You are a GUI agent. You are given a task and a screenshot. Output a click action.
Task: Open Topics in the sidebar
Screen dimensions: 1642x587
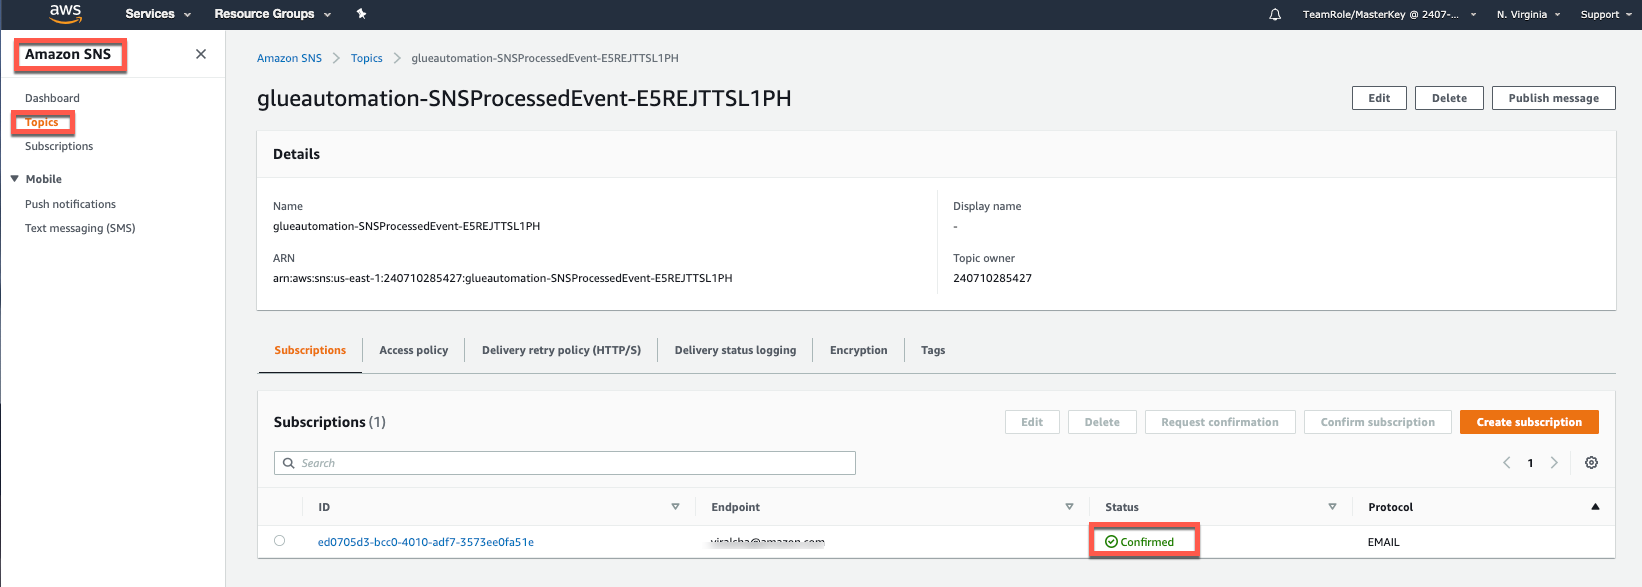42,122
